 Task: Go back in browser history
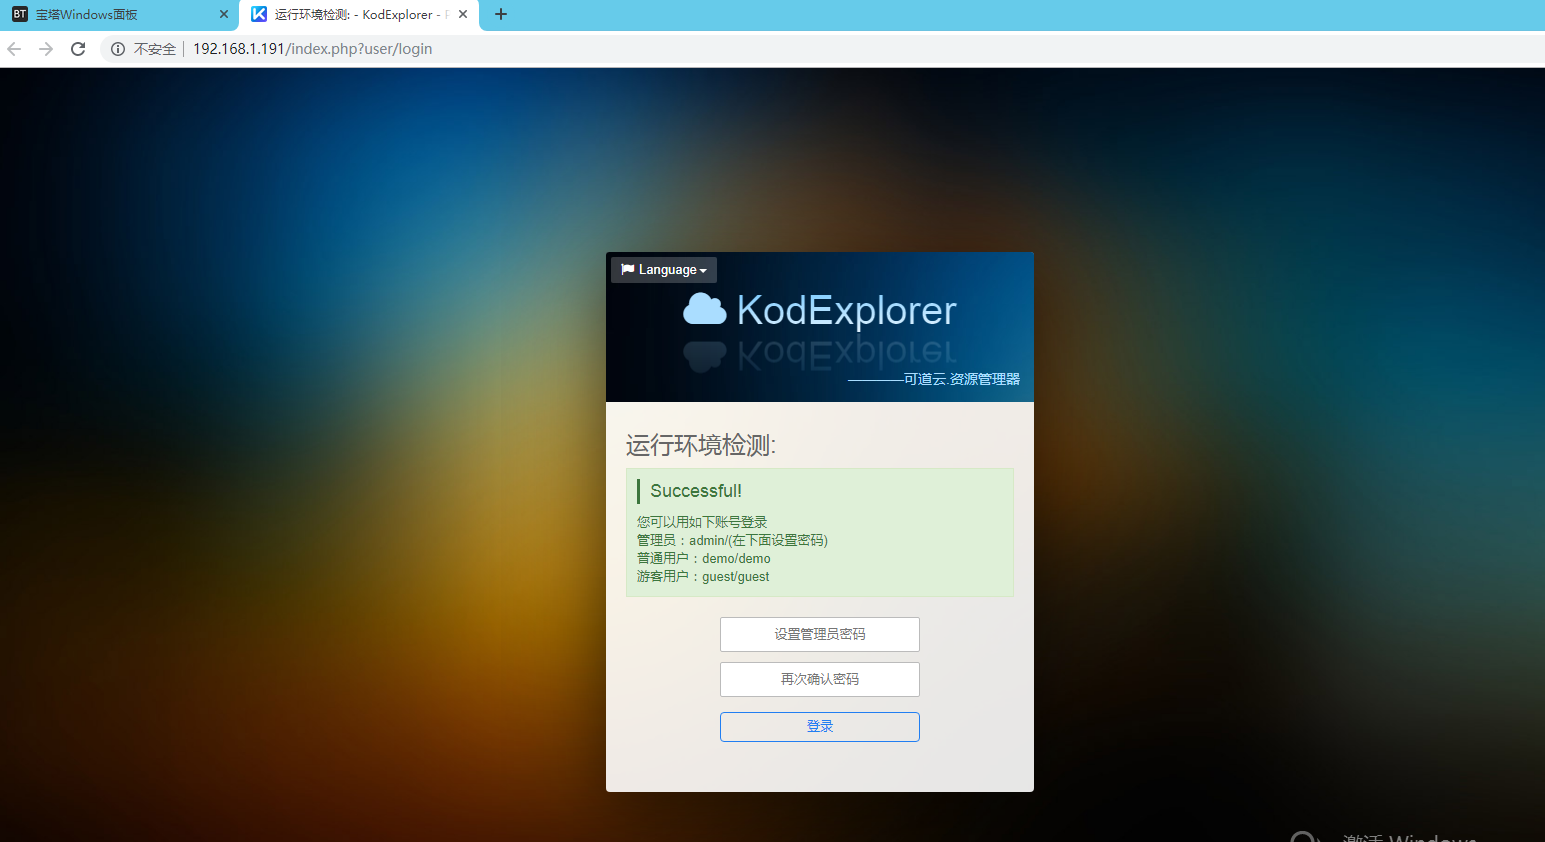coord(14,49)
